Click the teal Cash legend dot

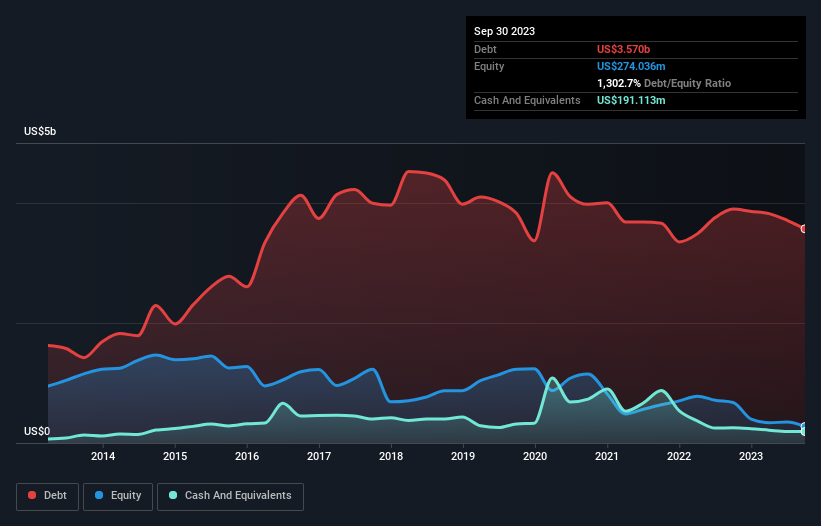pyautogui.click(x=173, y=495)
